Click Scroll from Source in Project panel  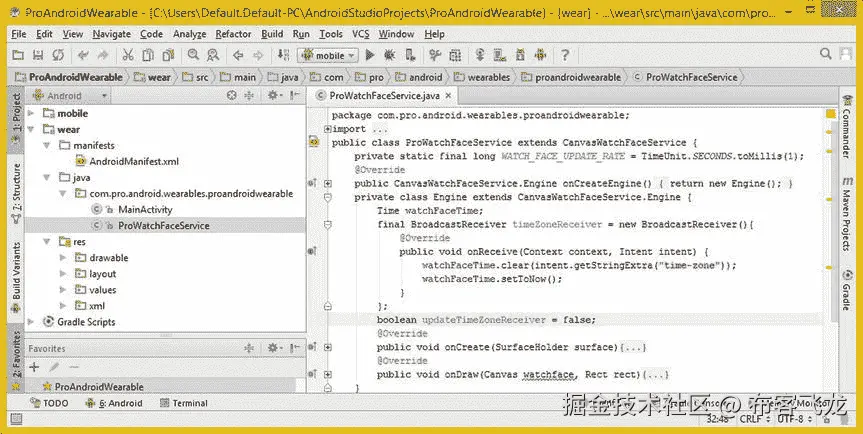click(x=232, y=96)
